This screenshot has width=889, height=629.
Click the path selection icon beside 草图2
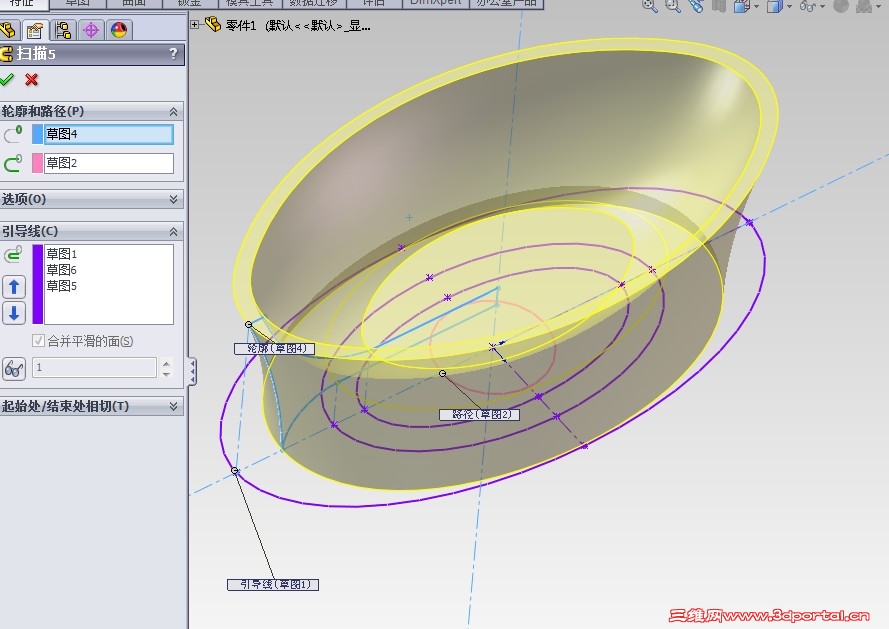[x=14, y=163]
